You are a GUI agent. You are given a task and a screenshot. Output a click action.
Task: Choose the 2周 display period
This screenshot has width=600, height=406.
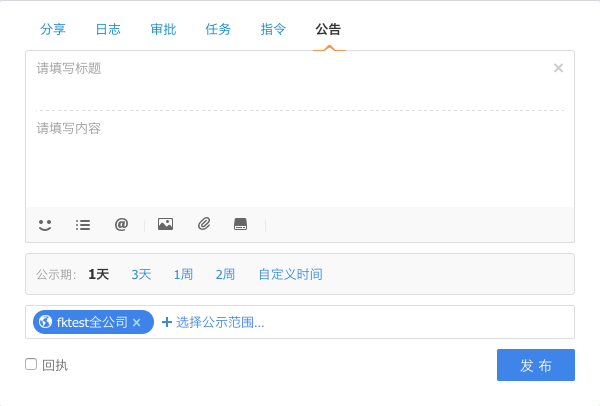point(225,274)
